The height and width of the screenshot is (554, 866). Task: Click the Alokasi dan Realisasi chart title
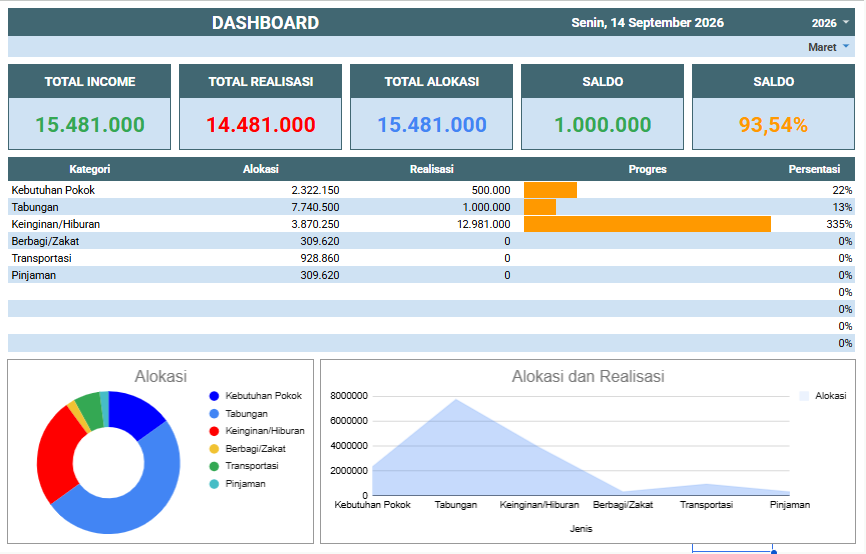point(588,377)
